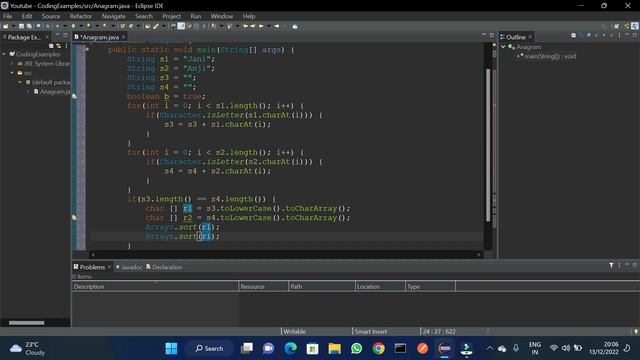Screen dimensions: 640x360
Task: Click the Smart Insert status bar entry
Action: click(371, 331)
